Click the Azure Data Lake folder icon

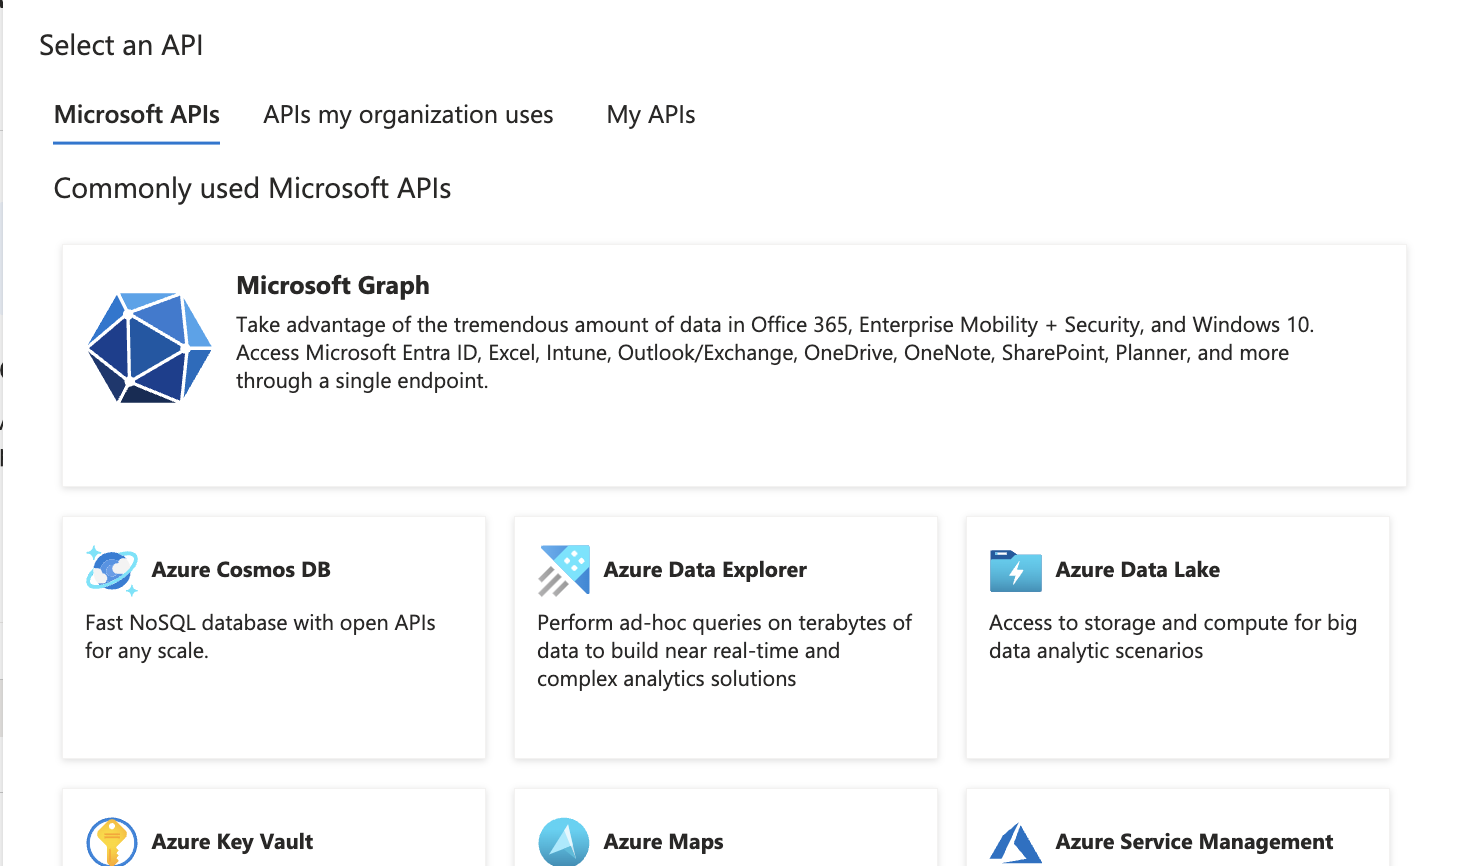pos(1016,571)
